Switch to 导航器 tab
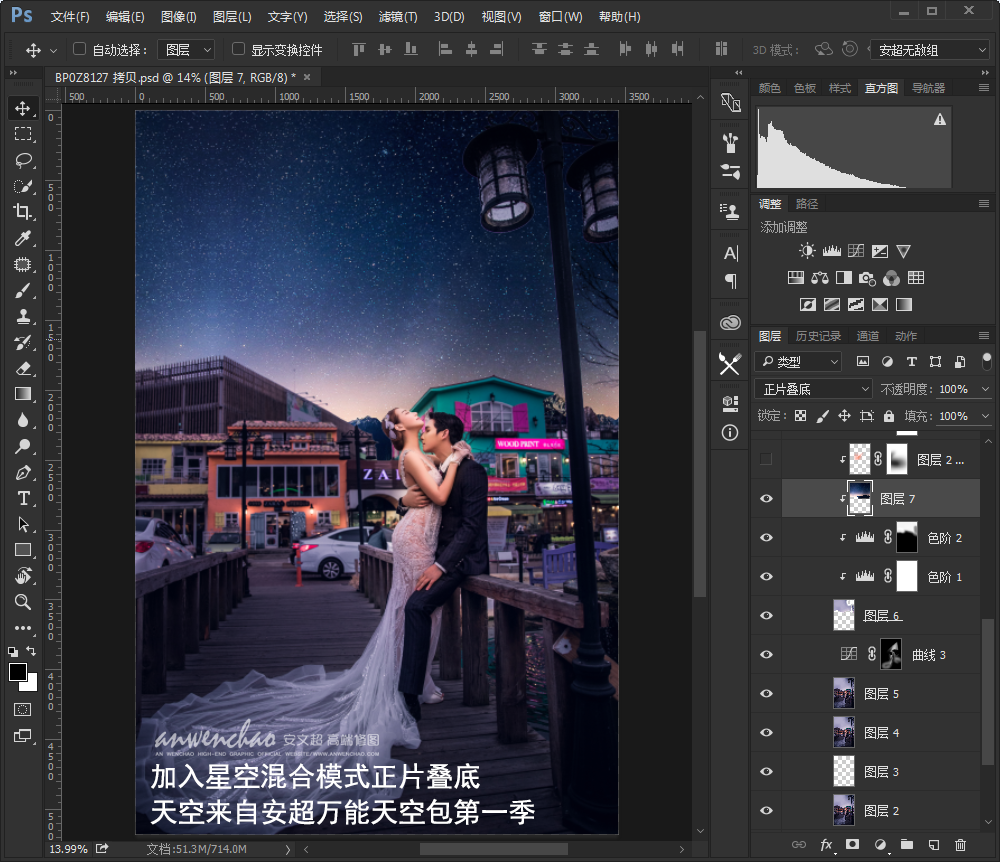This screenshot has height=862, width=1000. point(928,88)
